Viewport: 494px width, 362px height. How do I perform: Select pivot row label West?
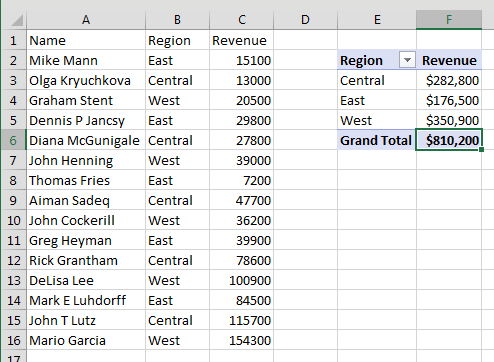click(x=377, y=120)
